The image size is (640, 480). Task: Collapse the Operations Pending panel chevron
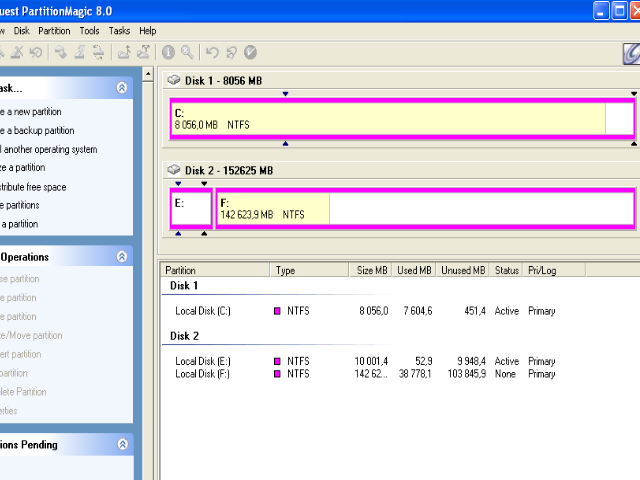122,444
